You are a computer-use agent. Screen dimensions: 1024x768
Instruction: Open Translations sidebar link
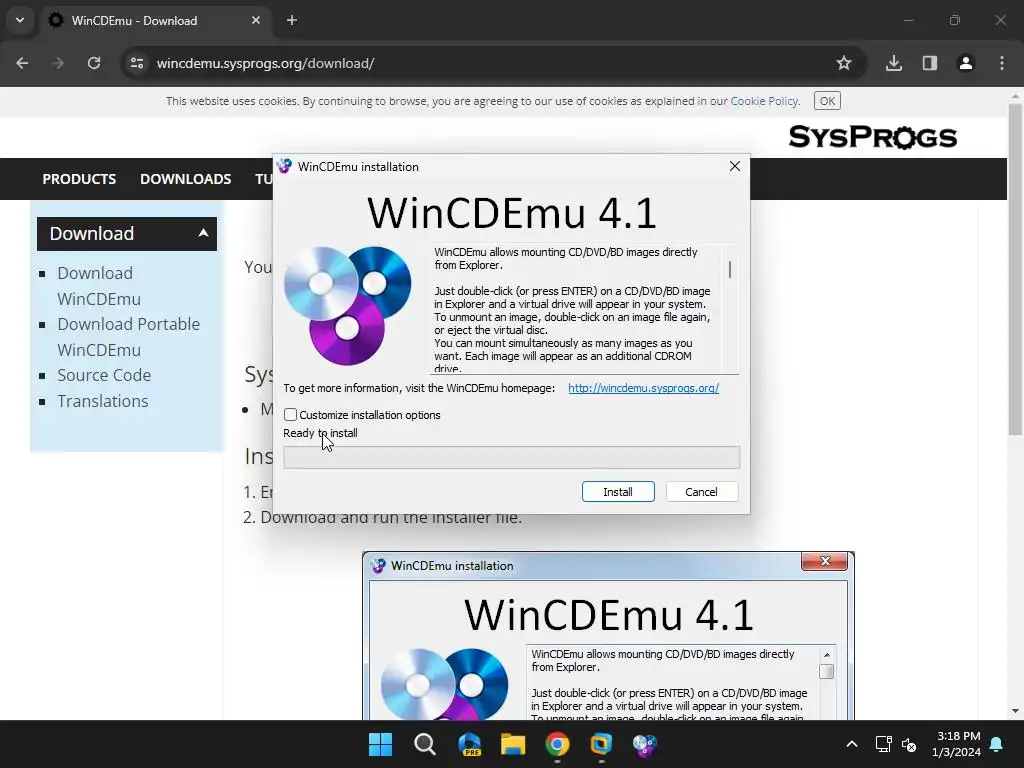103,401
